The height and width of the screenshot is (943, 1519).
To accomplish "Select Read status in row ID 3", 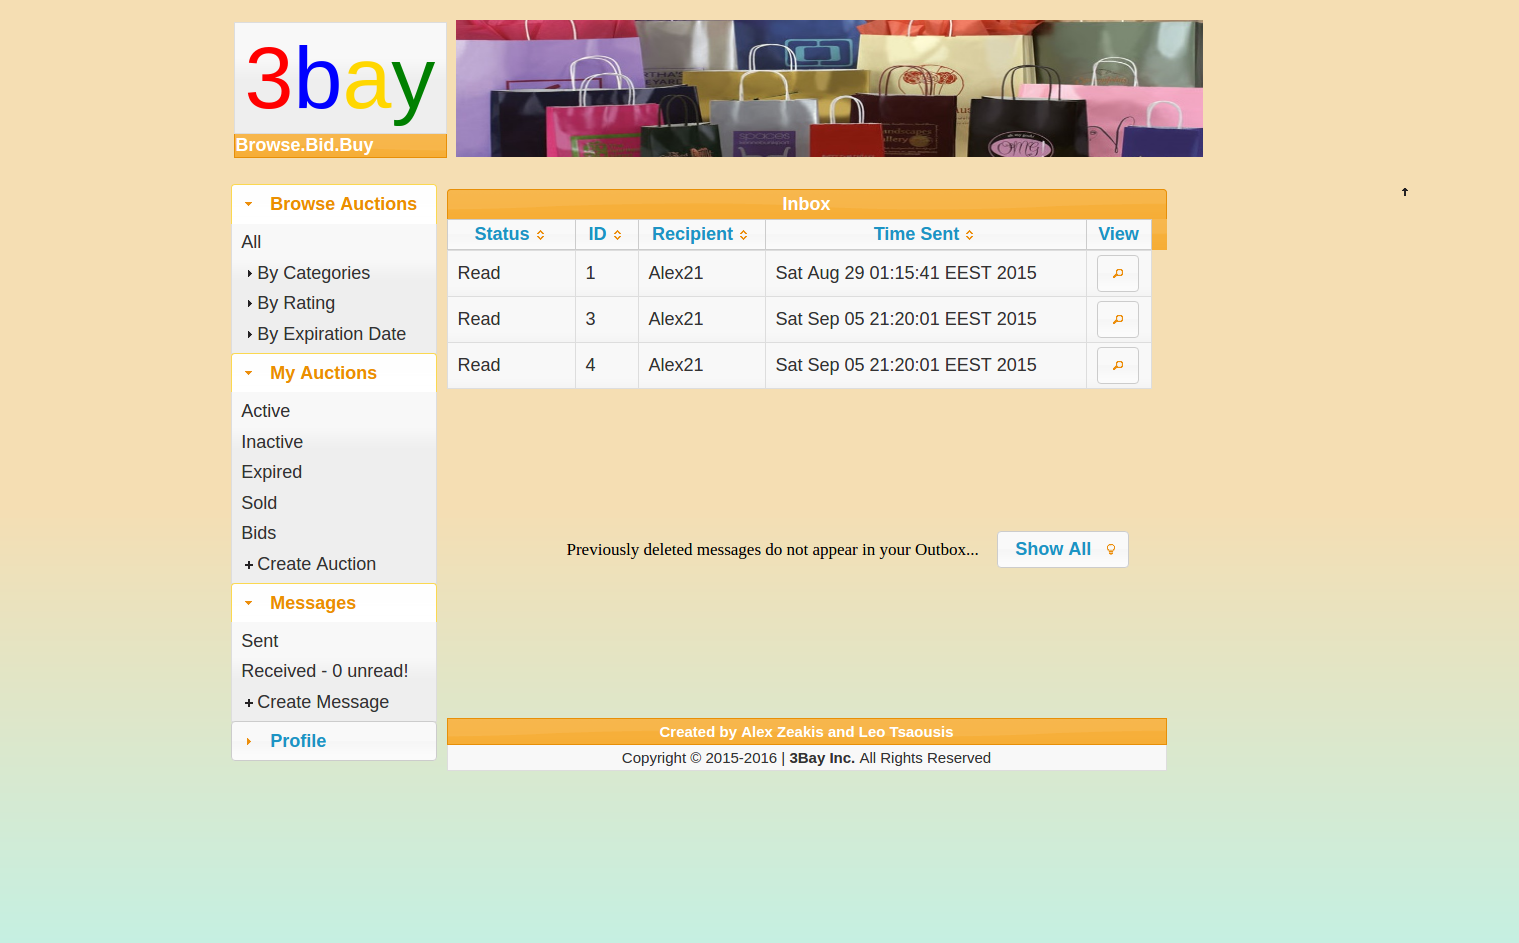I will click(x=479, y=319).
